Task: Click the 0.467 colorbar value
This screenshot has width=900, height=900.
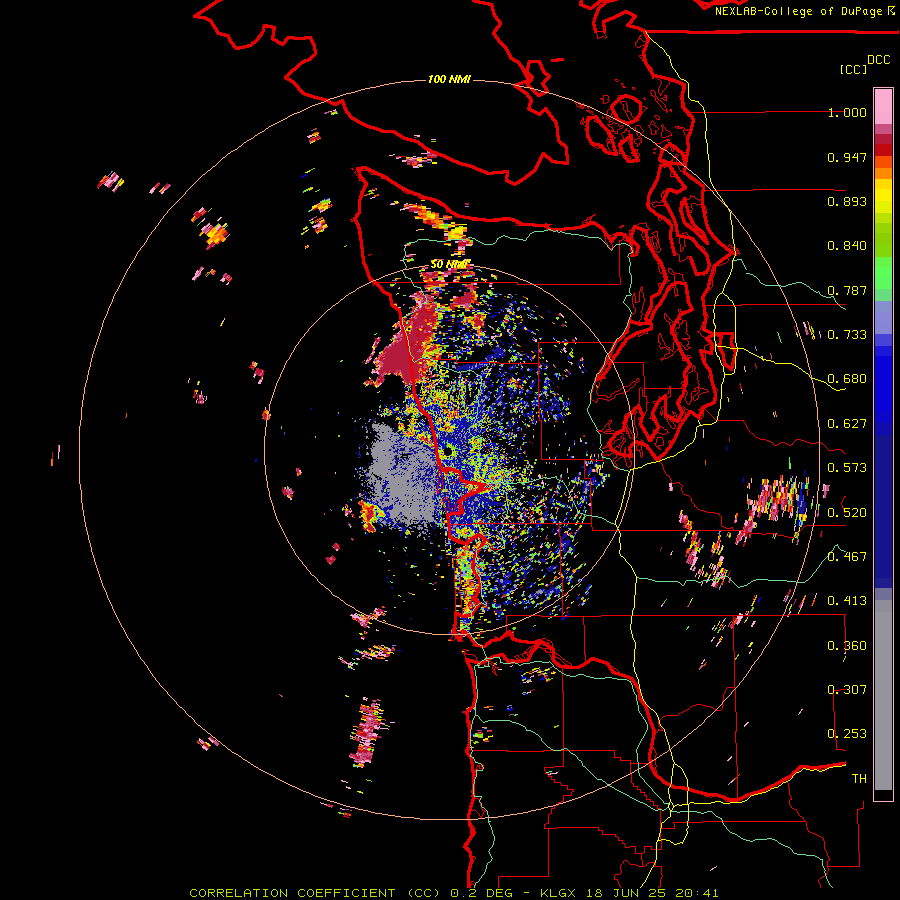Action: tap(847, 556)
